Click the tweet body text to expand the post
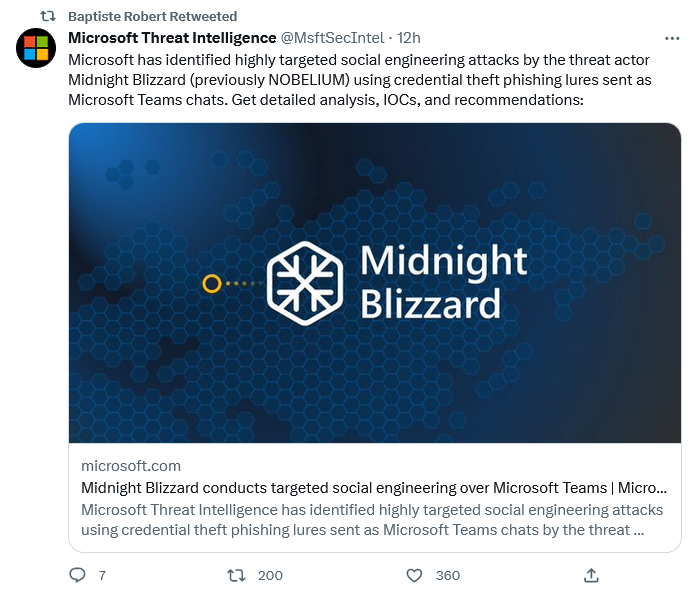The width and height of the screenshot is (698, 597). [x=360, y=80]
